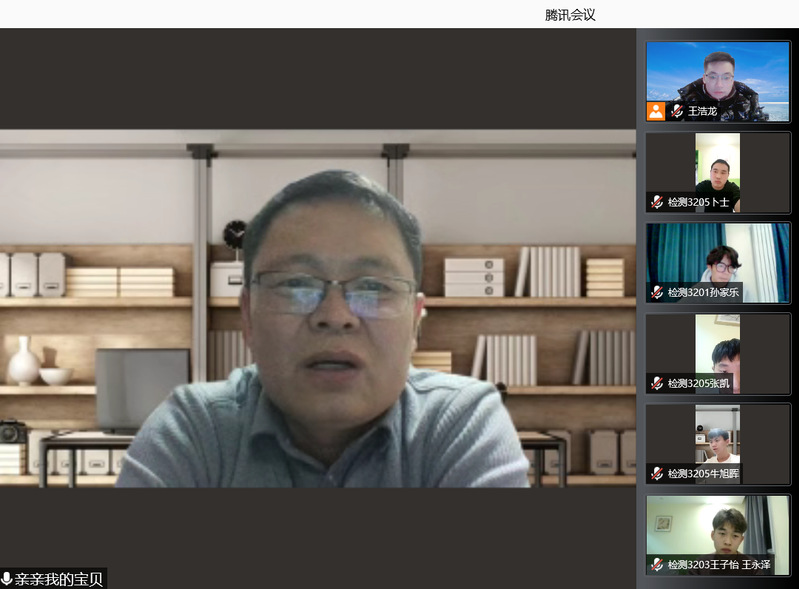This screenshot has width=799, height=589.
Task: Click muted mic icon of 检测3203王子怡 王永泽
Action: (x=657, y=565)
